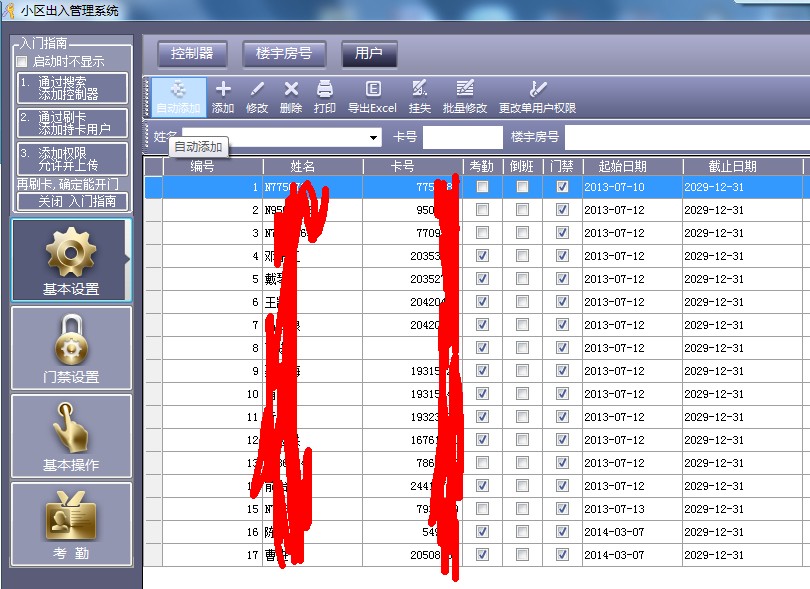Switch to 控制器 tab

[192, 53]
